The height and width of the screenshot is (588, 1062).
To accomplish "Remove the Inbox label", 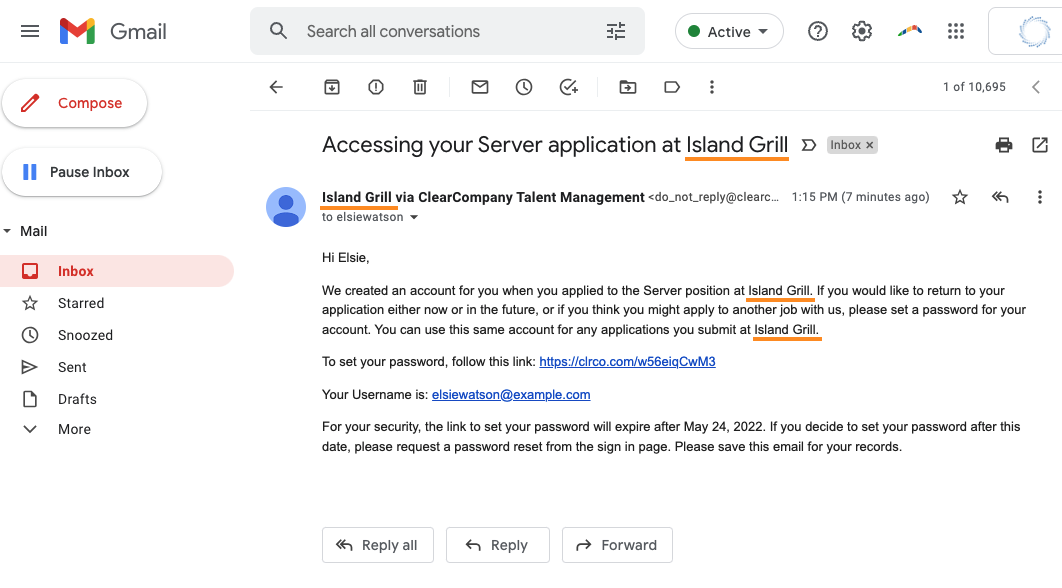I will coord(870,145).
